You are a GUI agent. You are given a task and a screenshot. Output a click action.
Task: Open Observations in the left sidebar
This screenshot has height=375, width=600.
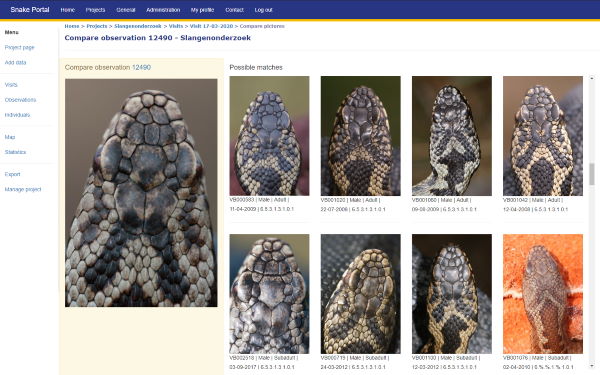pyautogui.click(x=20, y=100)
